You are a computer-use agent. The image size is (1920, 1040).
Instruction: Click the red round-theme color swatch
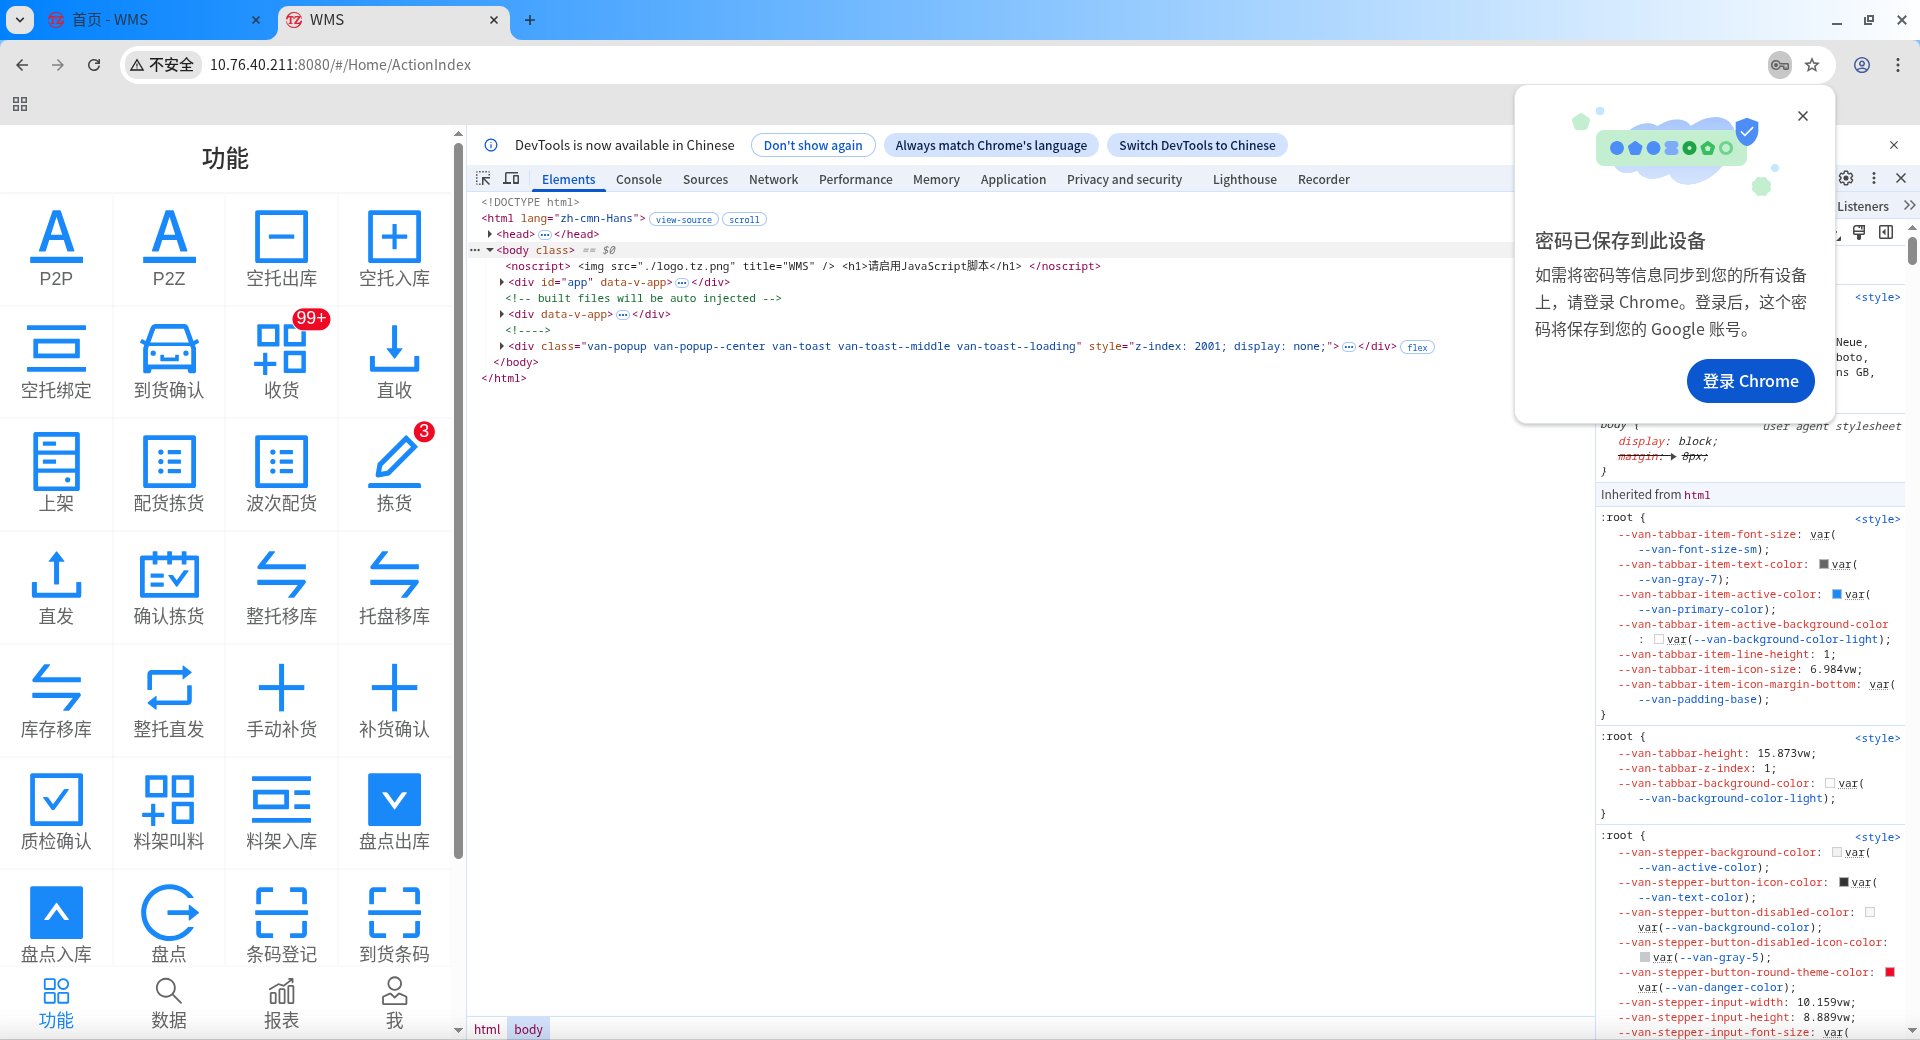click(1890, 972)
